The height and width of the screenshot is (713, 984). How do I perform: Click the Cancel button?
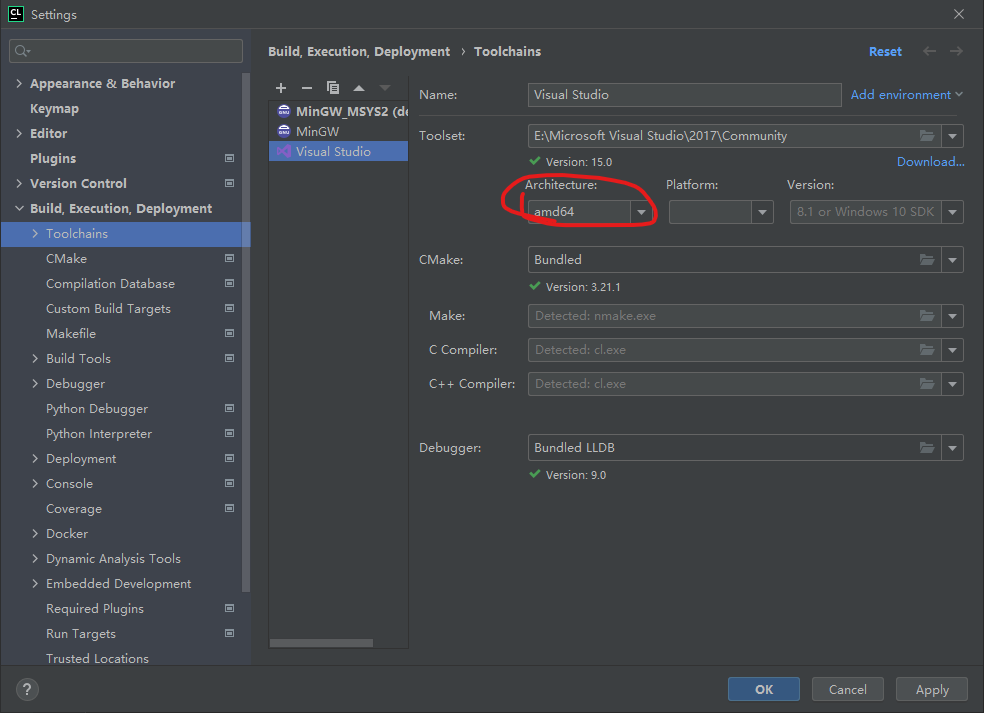848,689
